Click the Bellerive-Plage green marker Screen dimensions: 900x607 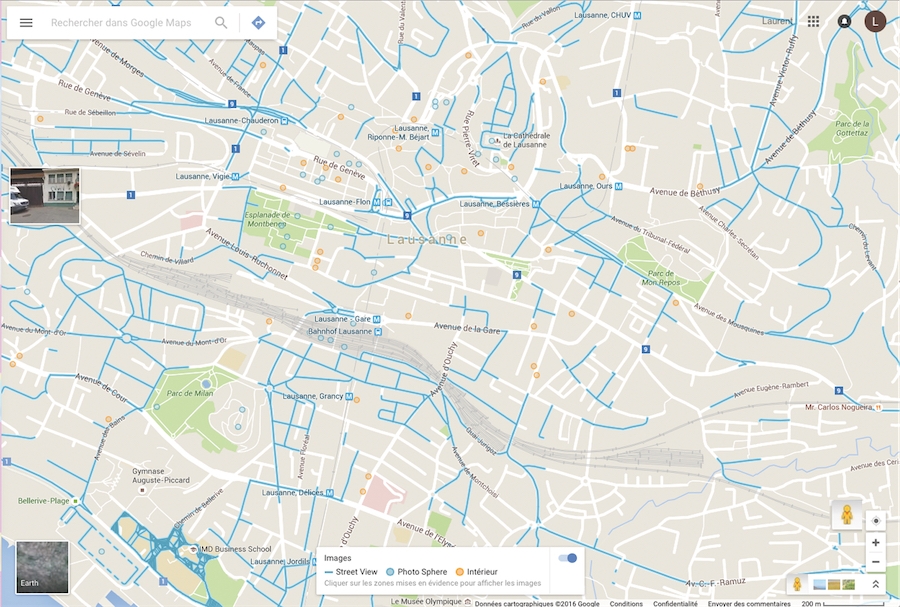pyautogui.click(x=75, y=501)
